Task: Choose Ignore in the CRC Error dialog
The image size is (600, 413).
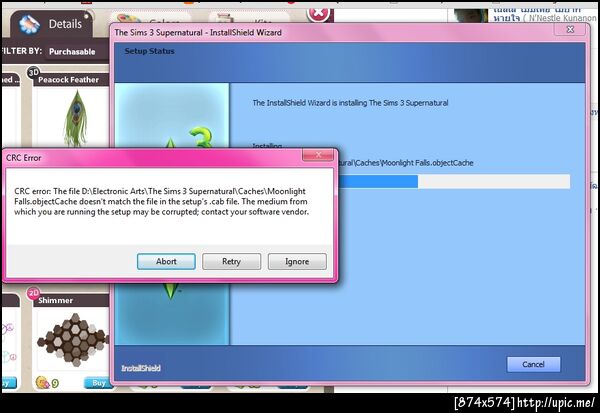Action: tap(297, 261)
